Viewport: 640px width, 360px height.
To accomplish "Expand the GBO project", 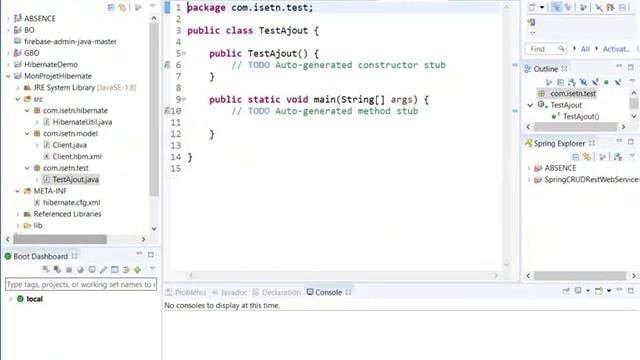I will (x=8, y=53).
